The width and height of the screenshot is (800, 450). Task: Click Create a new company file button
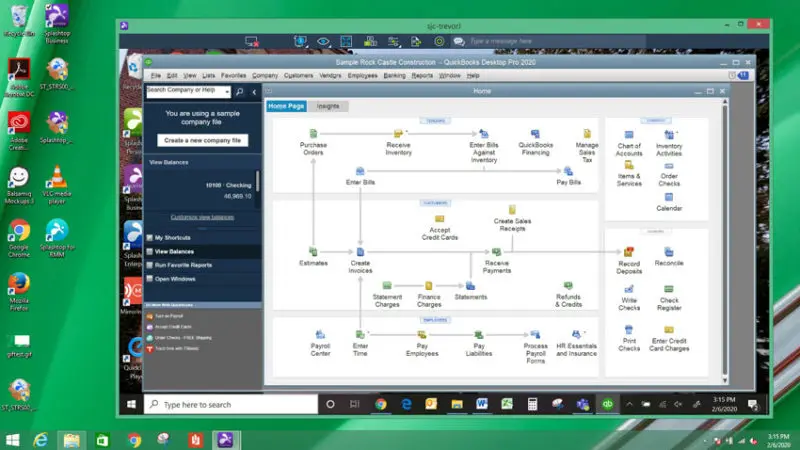point(203,140)
